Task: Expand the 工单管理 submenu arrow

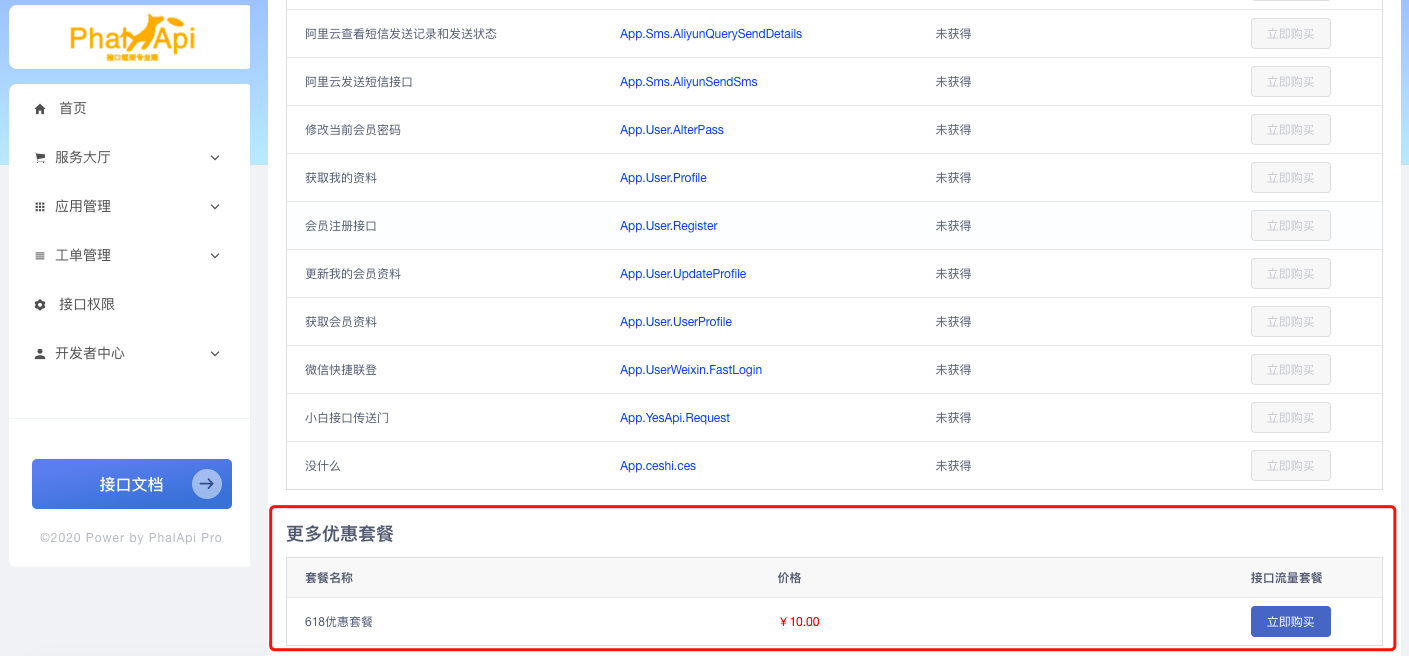Action: [x=215, y=256]
